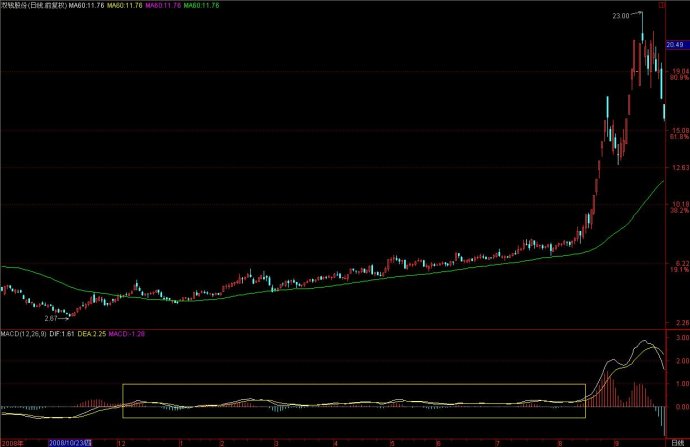The image size is (690, 447).
Task: Click the 2008年 year label on the time axis
Action: [x=12, y=441]
